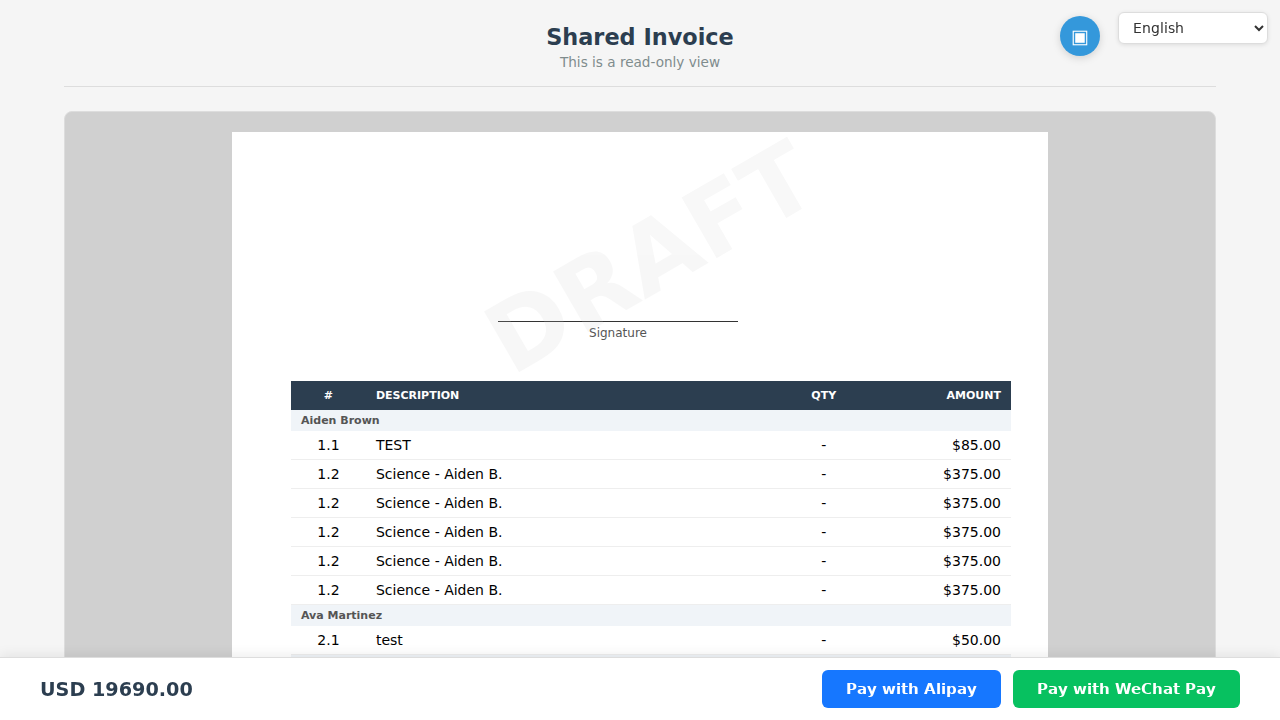Click the AMOUNT column header
This screenshot has width=1280, height=720.
tap(973, 395)
